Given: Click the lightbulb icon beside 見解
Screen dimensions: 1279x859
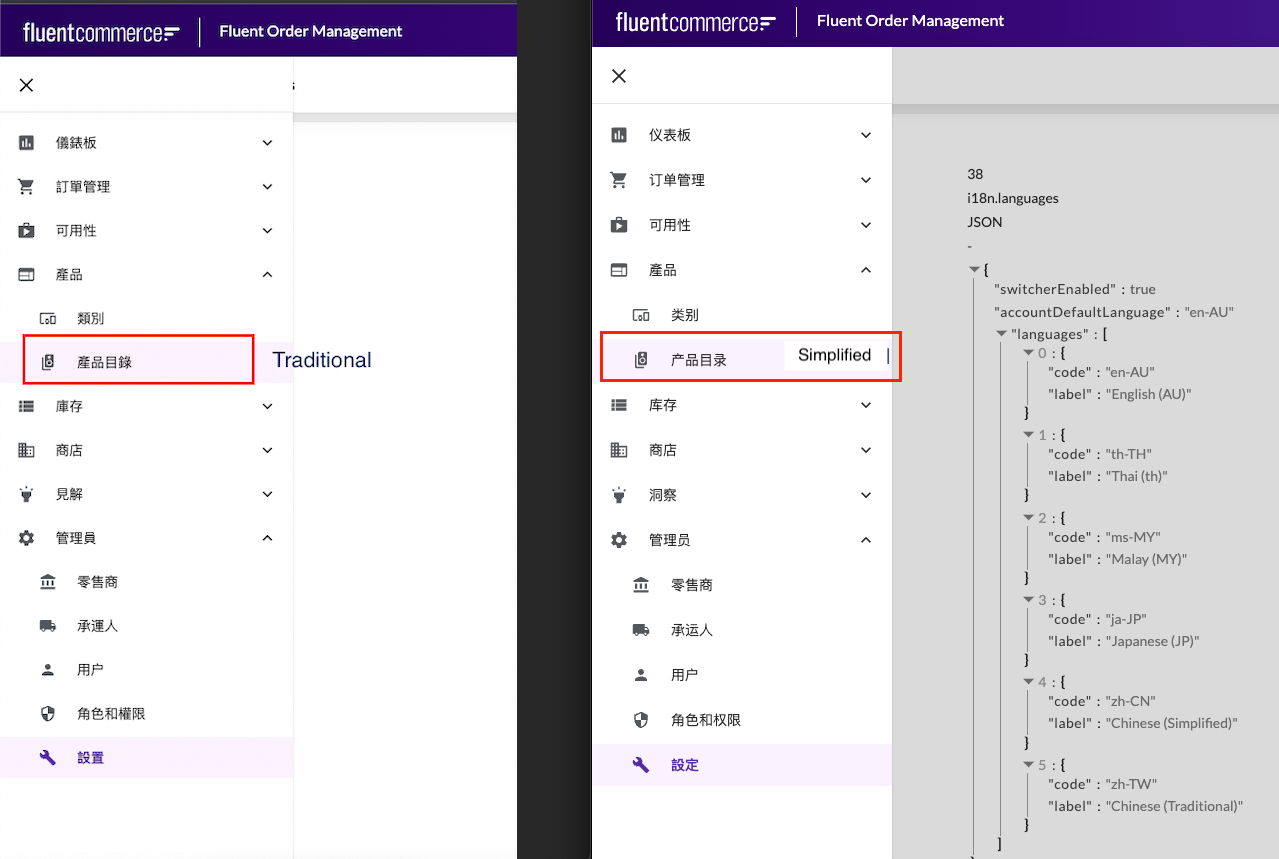Looking at the screenshot, I should coord(27,494).
